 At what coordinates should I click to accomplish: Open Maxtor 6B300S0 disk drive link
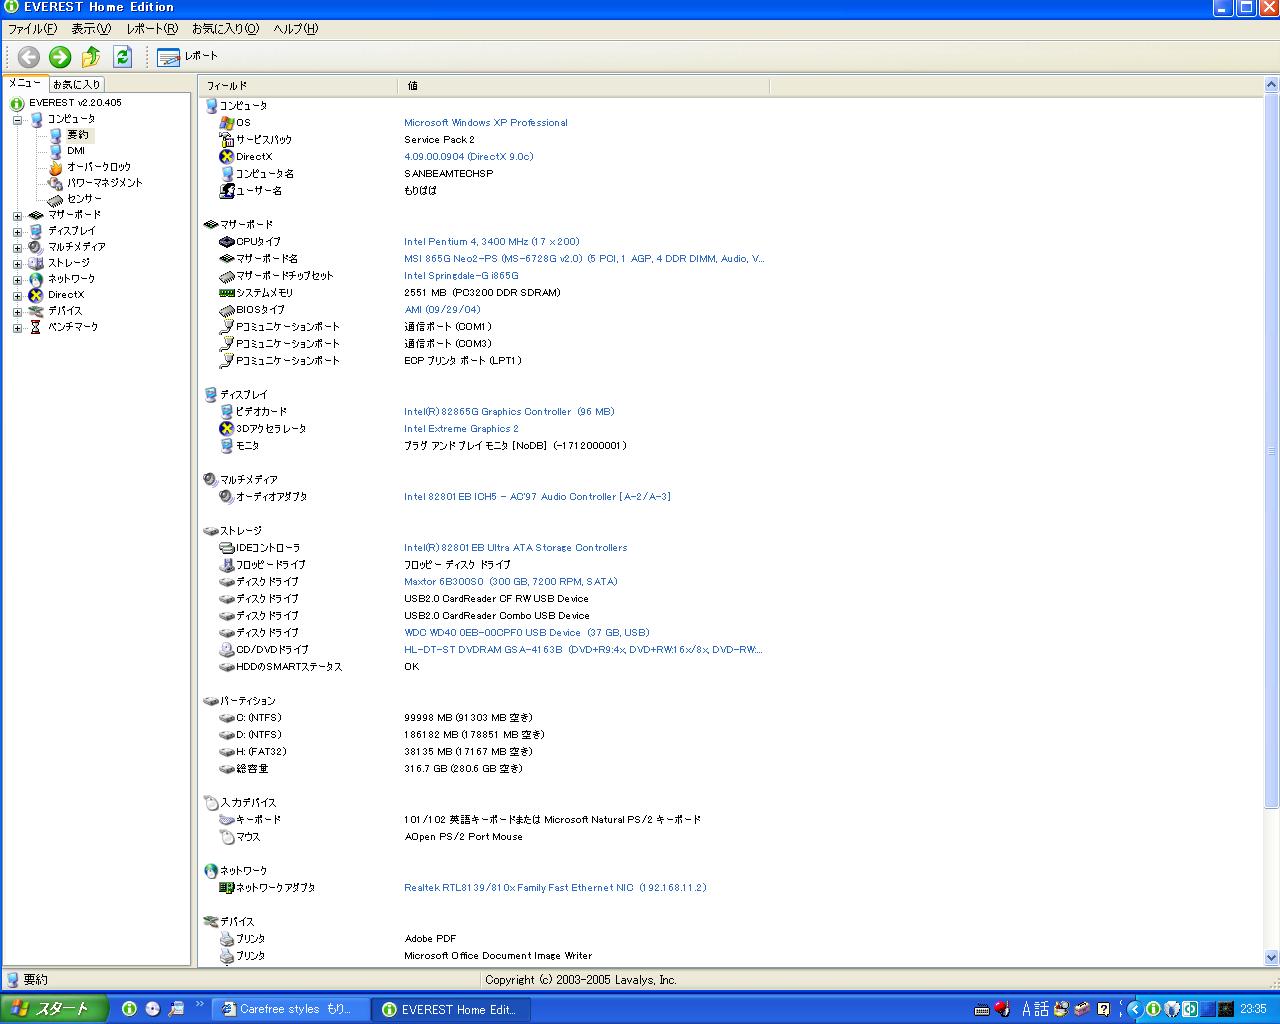(x=511, y=582)
